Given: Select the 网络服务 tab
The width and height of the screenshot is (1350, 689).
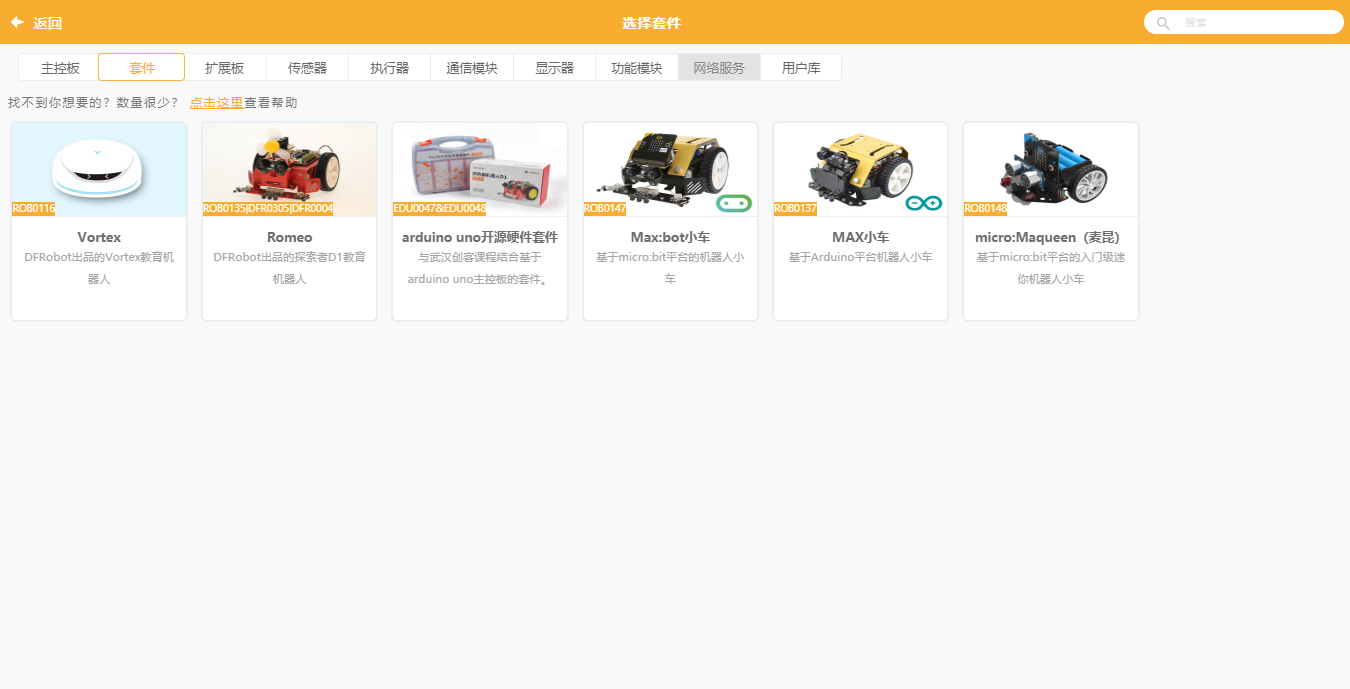Looking at the screenshot, I should [719, 68].
